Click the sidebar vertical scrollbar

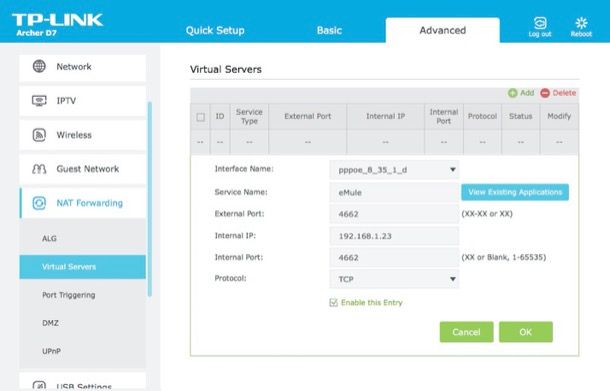point(150,199)
